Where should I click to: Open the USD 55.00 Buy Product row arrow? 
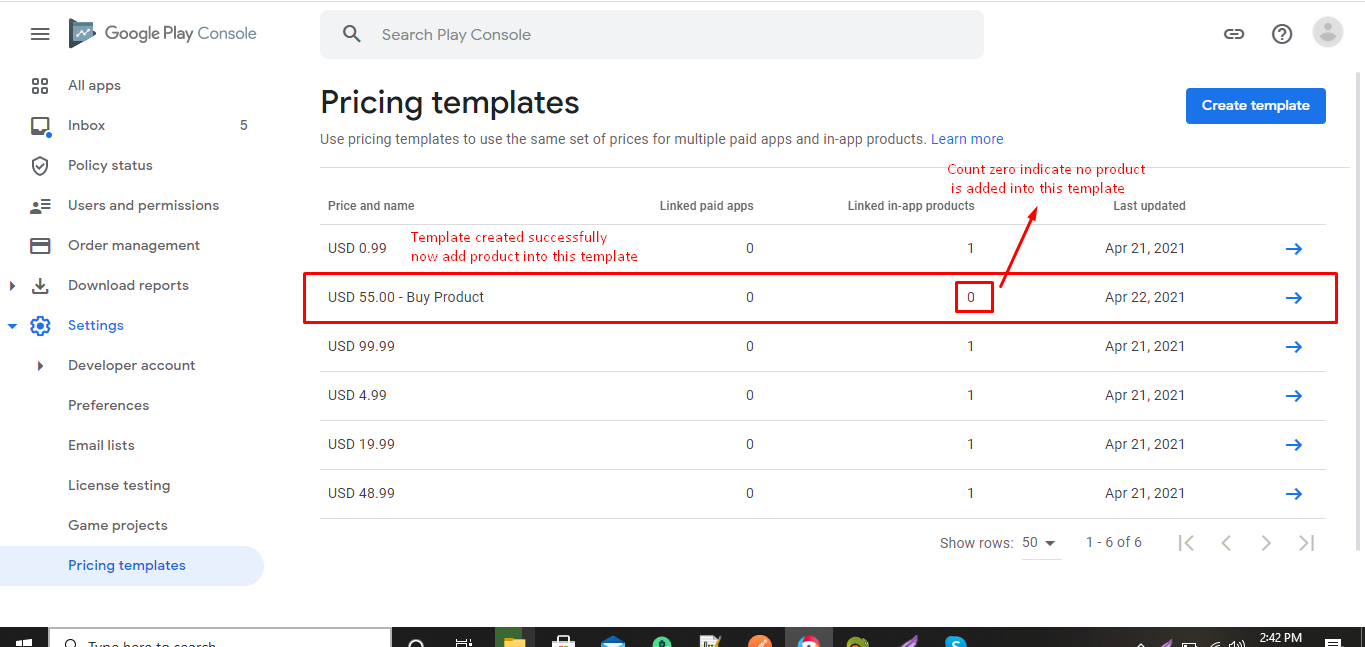[1294, 298]
